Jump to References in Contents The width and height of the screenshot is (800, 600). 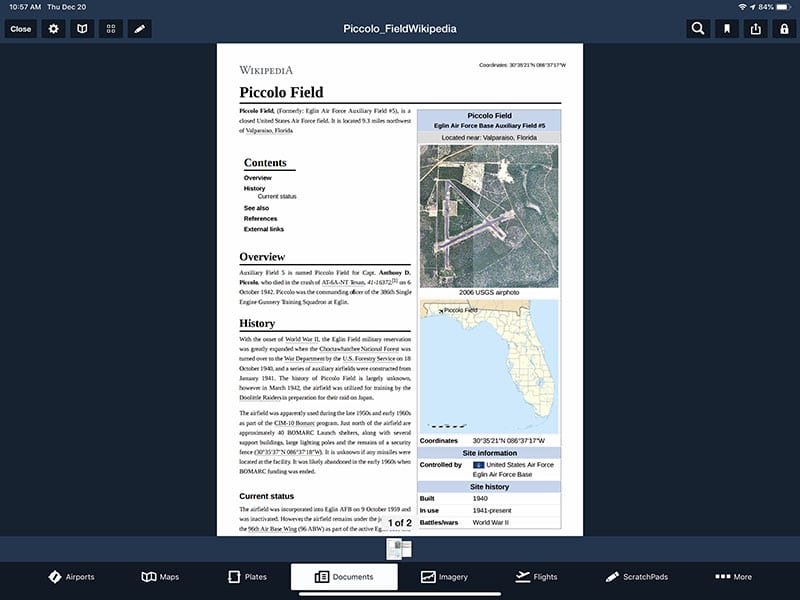[260, 218]
